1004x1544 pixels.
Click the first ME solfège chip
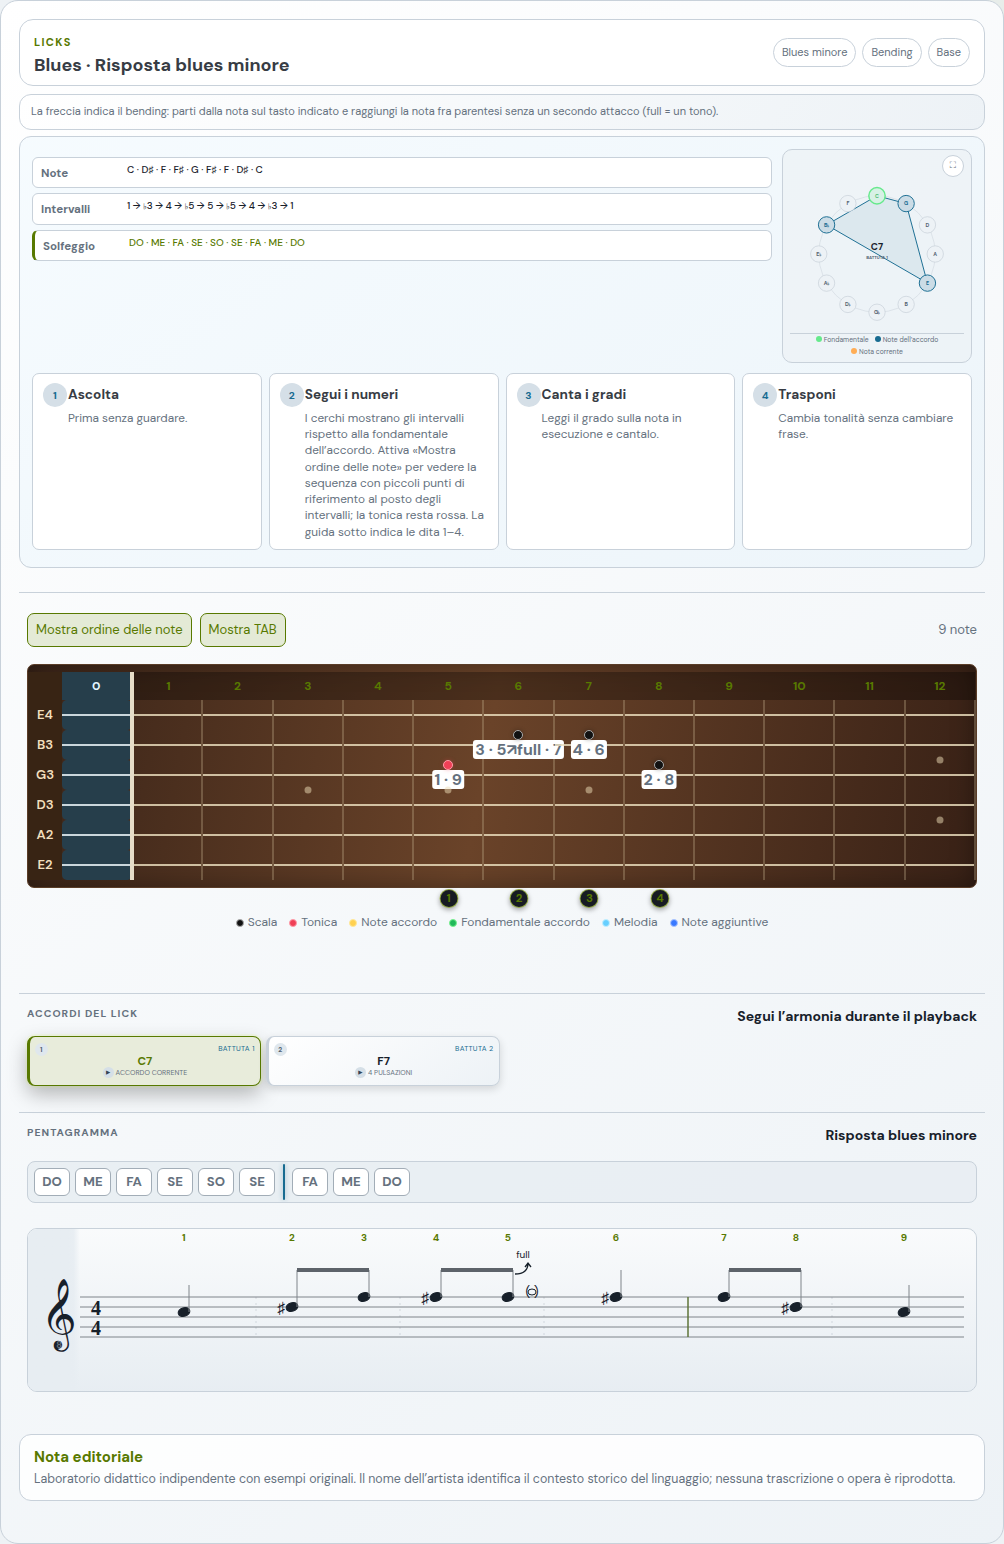93,1182
